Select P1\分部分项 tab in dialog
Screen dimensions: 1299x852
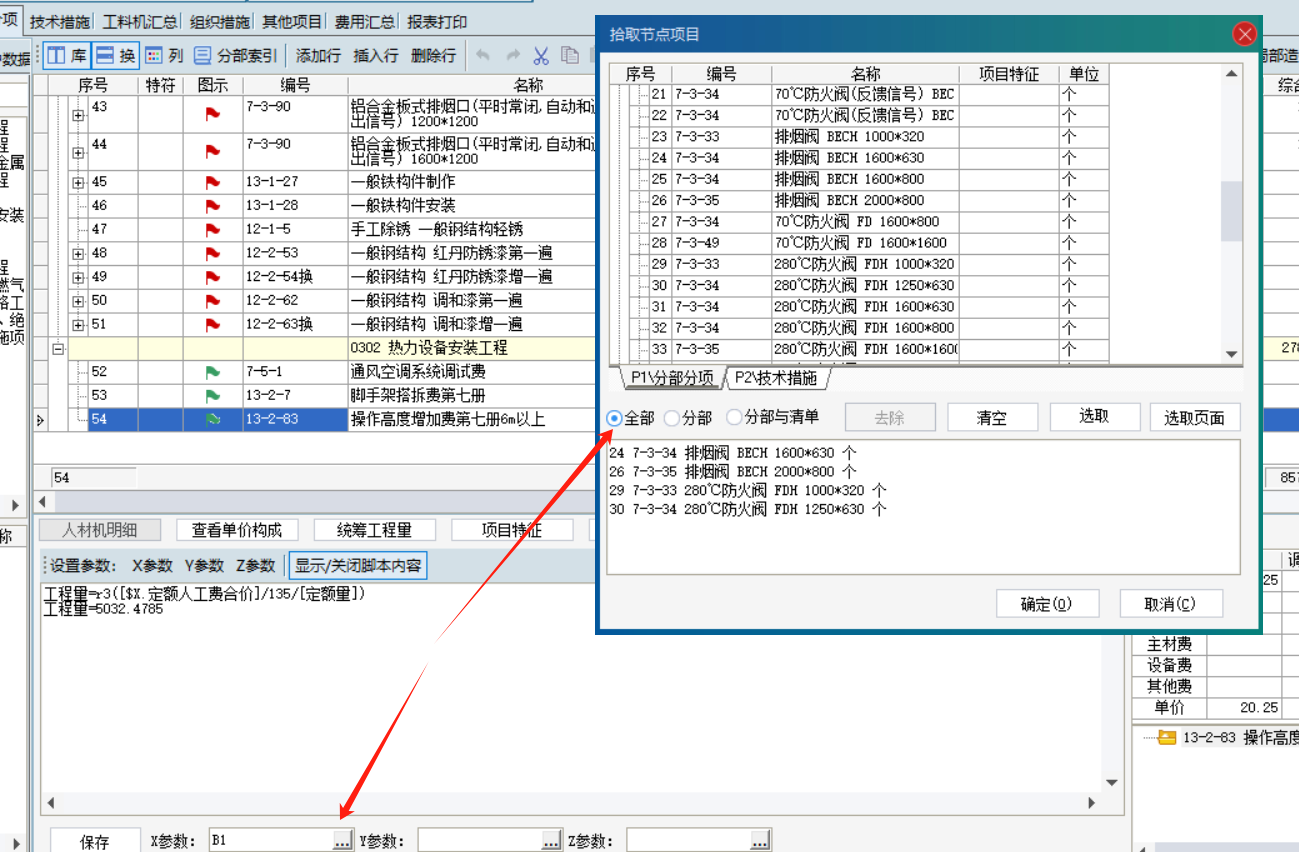(671, 378)
